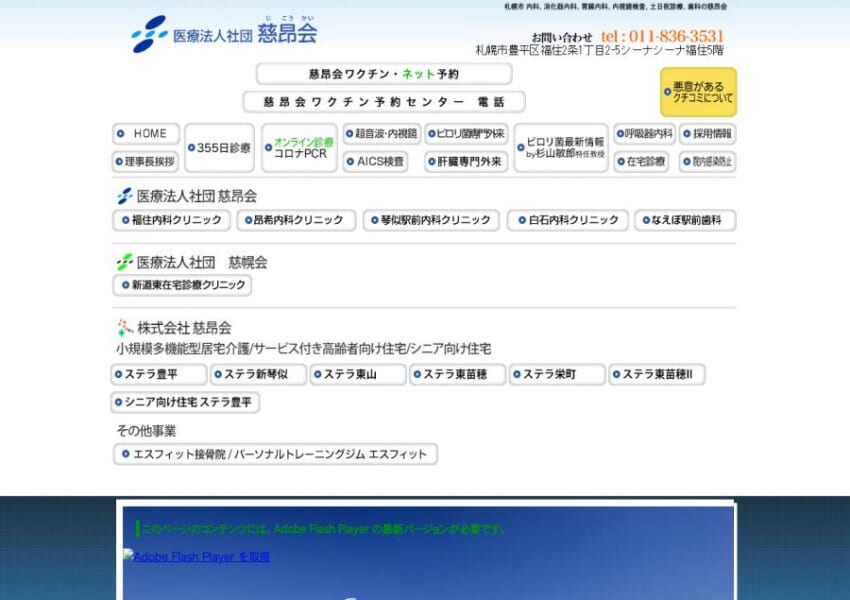Select 昂希内科クリニック link
Image resolution: width=850 pixels, height=600 pixels.
pos(296,220)
